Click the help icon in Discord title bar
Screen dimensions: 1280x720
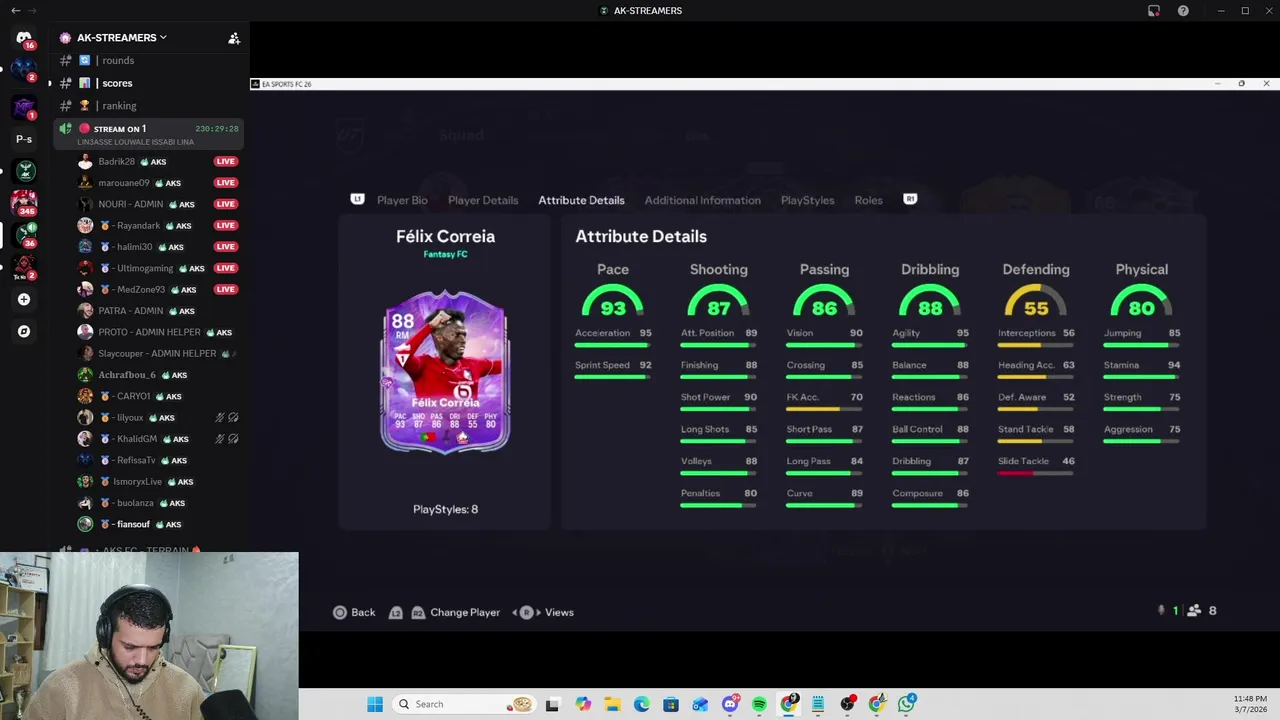(x=1183, y=11)
